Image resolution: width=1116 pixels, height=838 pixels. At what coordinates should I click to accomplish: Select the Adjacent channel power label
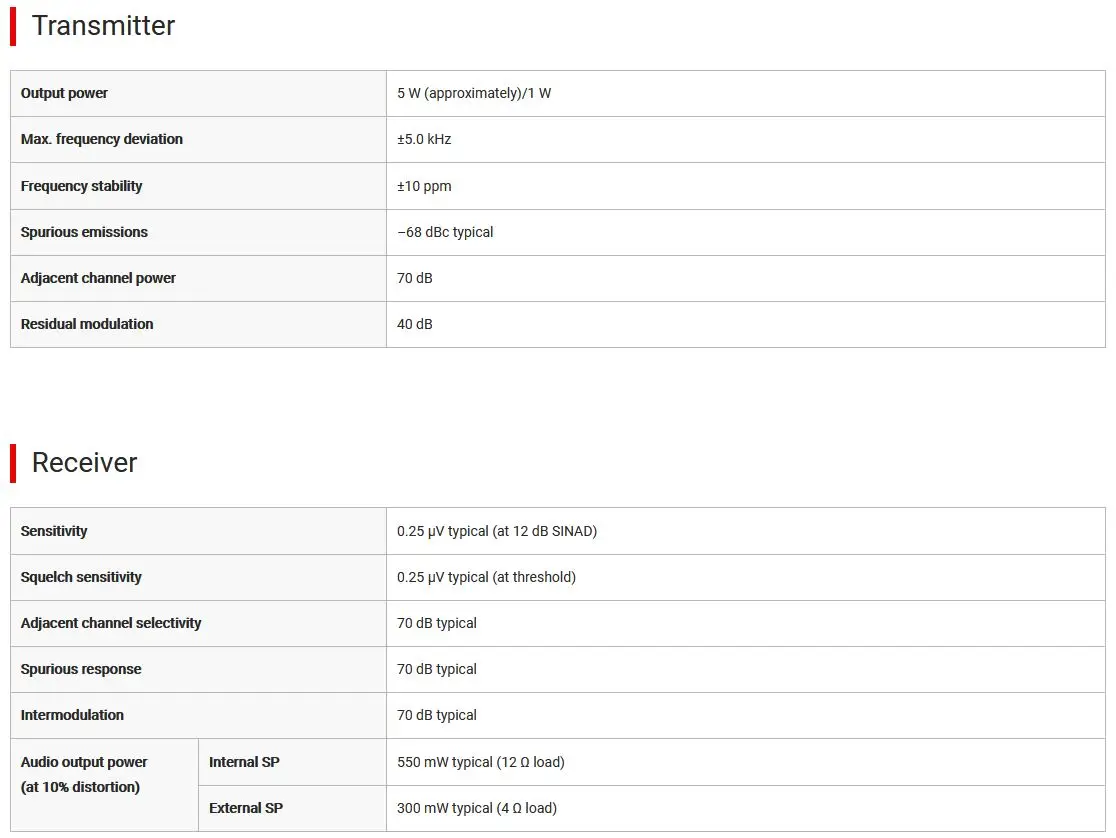click(98, 278)
